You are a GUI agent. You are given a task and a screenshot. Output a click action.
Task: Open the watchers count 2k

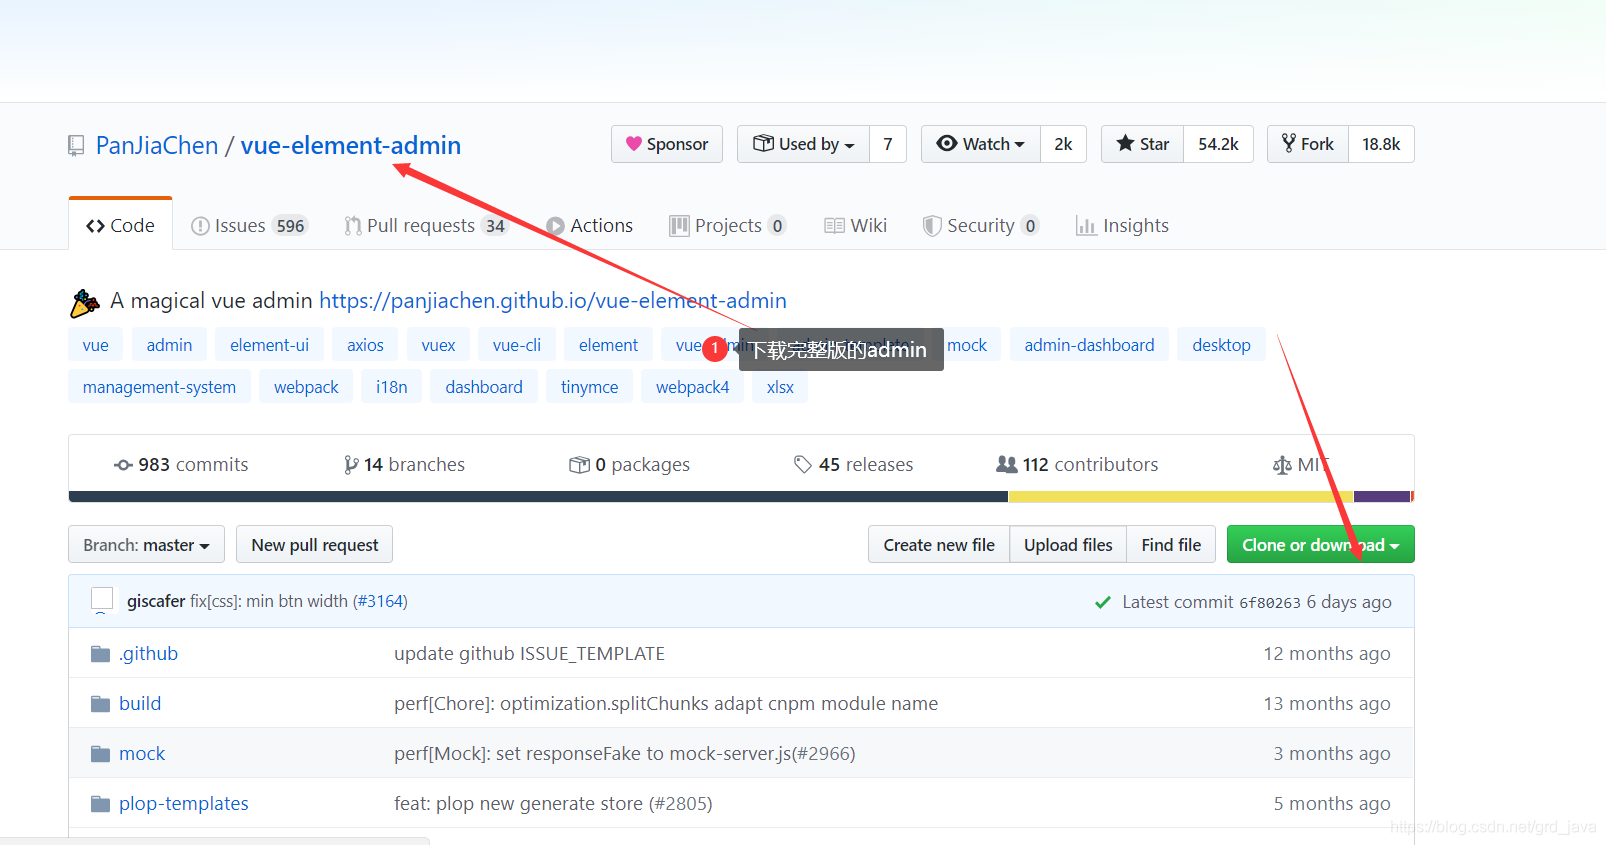1063,144
